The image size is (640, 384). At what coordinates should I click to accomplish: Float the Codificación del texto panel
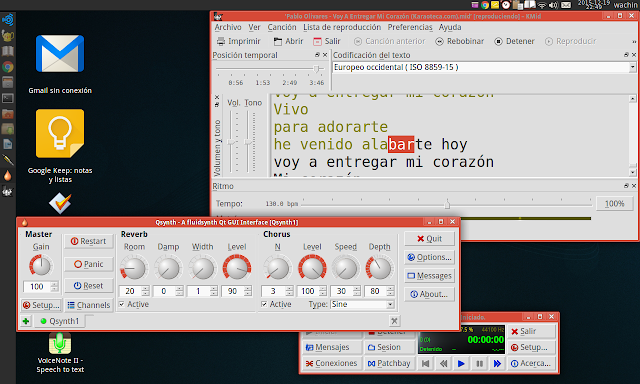click(x=626, y=55)
